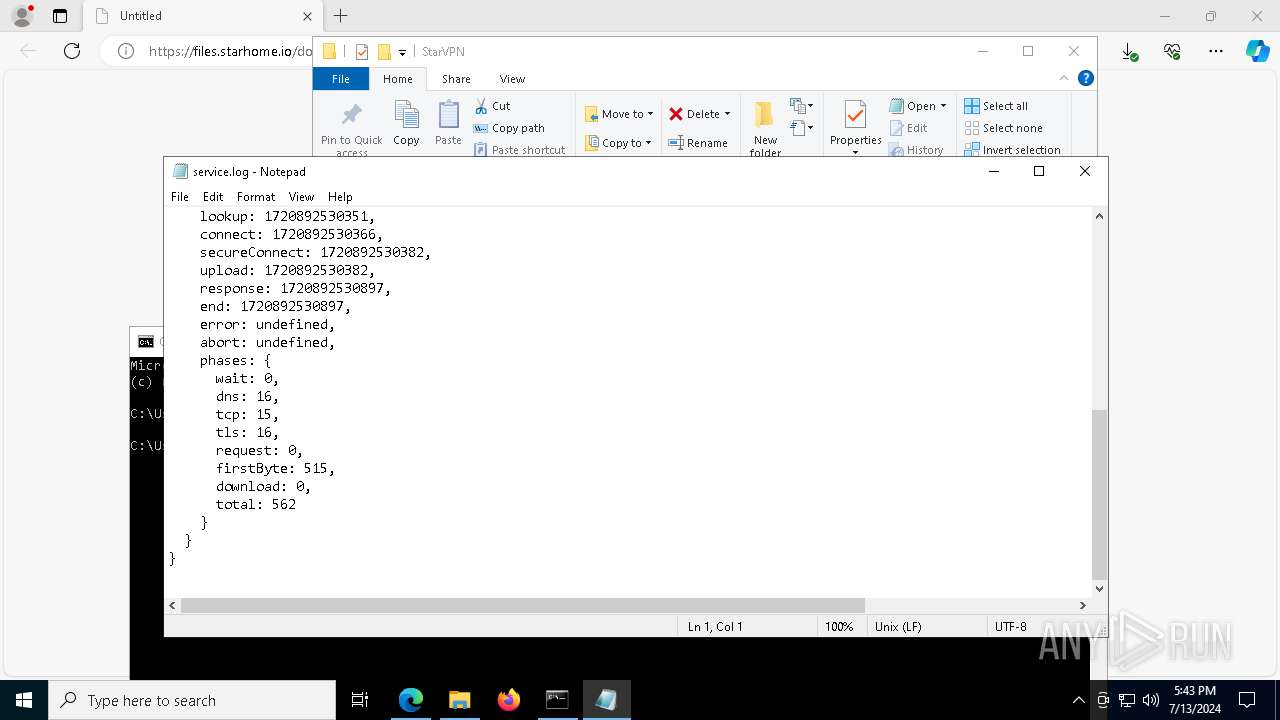Open Notepad Format menu

[256, 197]
